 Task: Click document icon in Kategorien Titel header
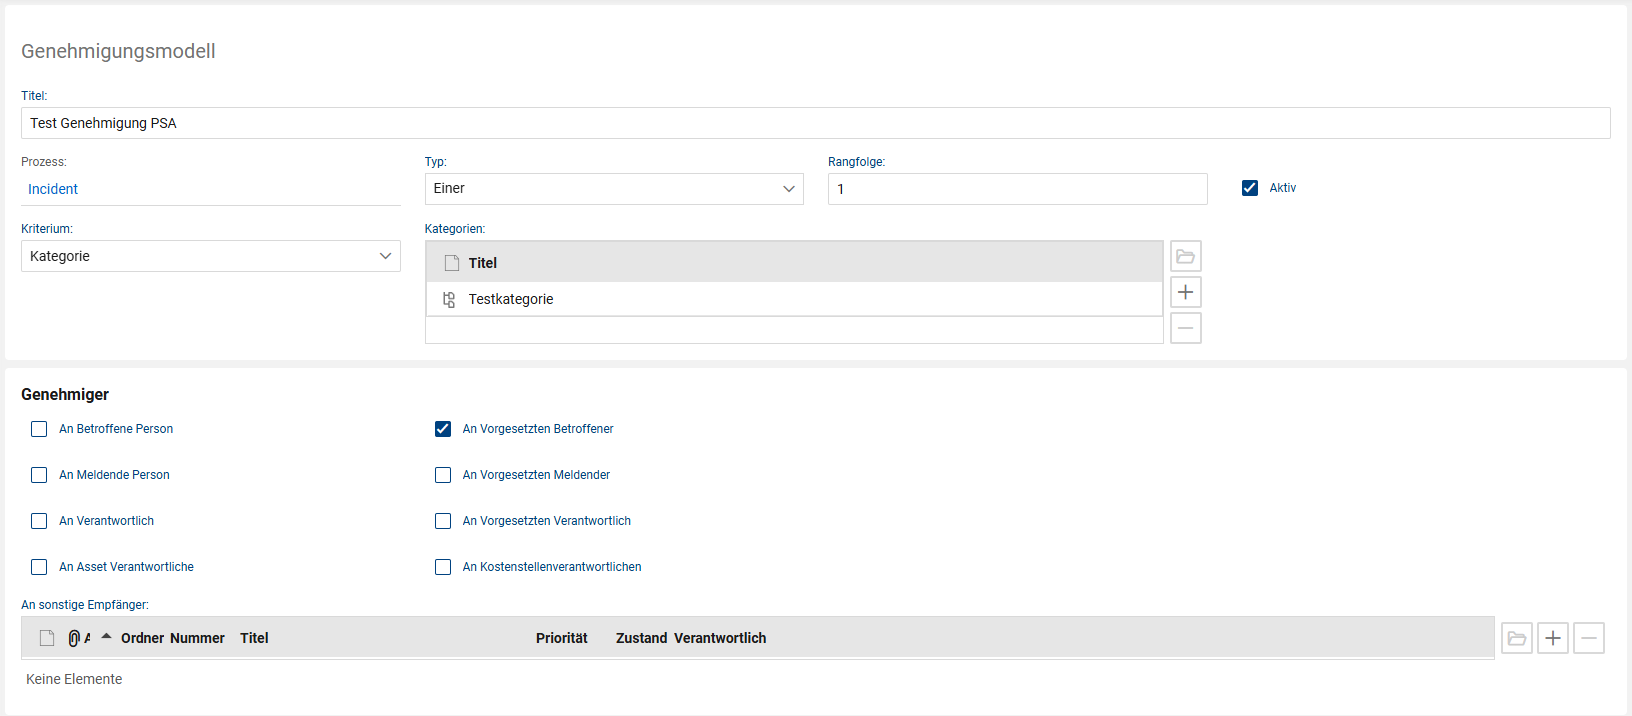coord(452,263)
